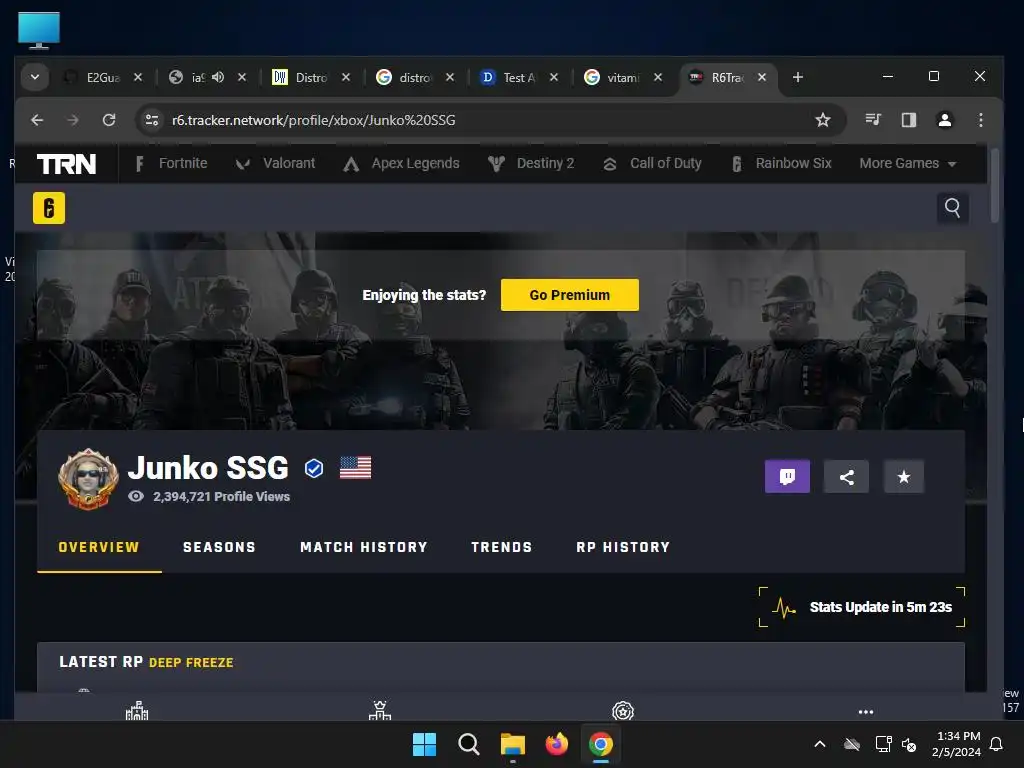Go back to the previous page
1024x768 pixels.
37,120
